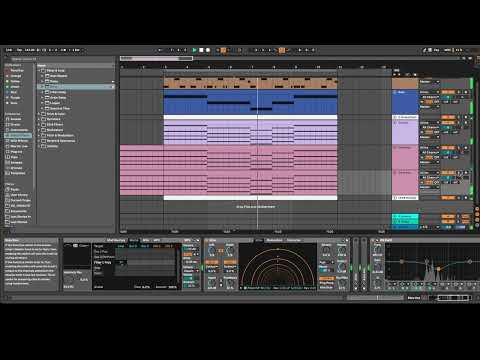Open MPE tab in first device
Viewport: 480px width, 360px height.
point(156,240)
